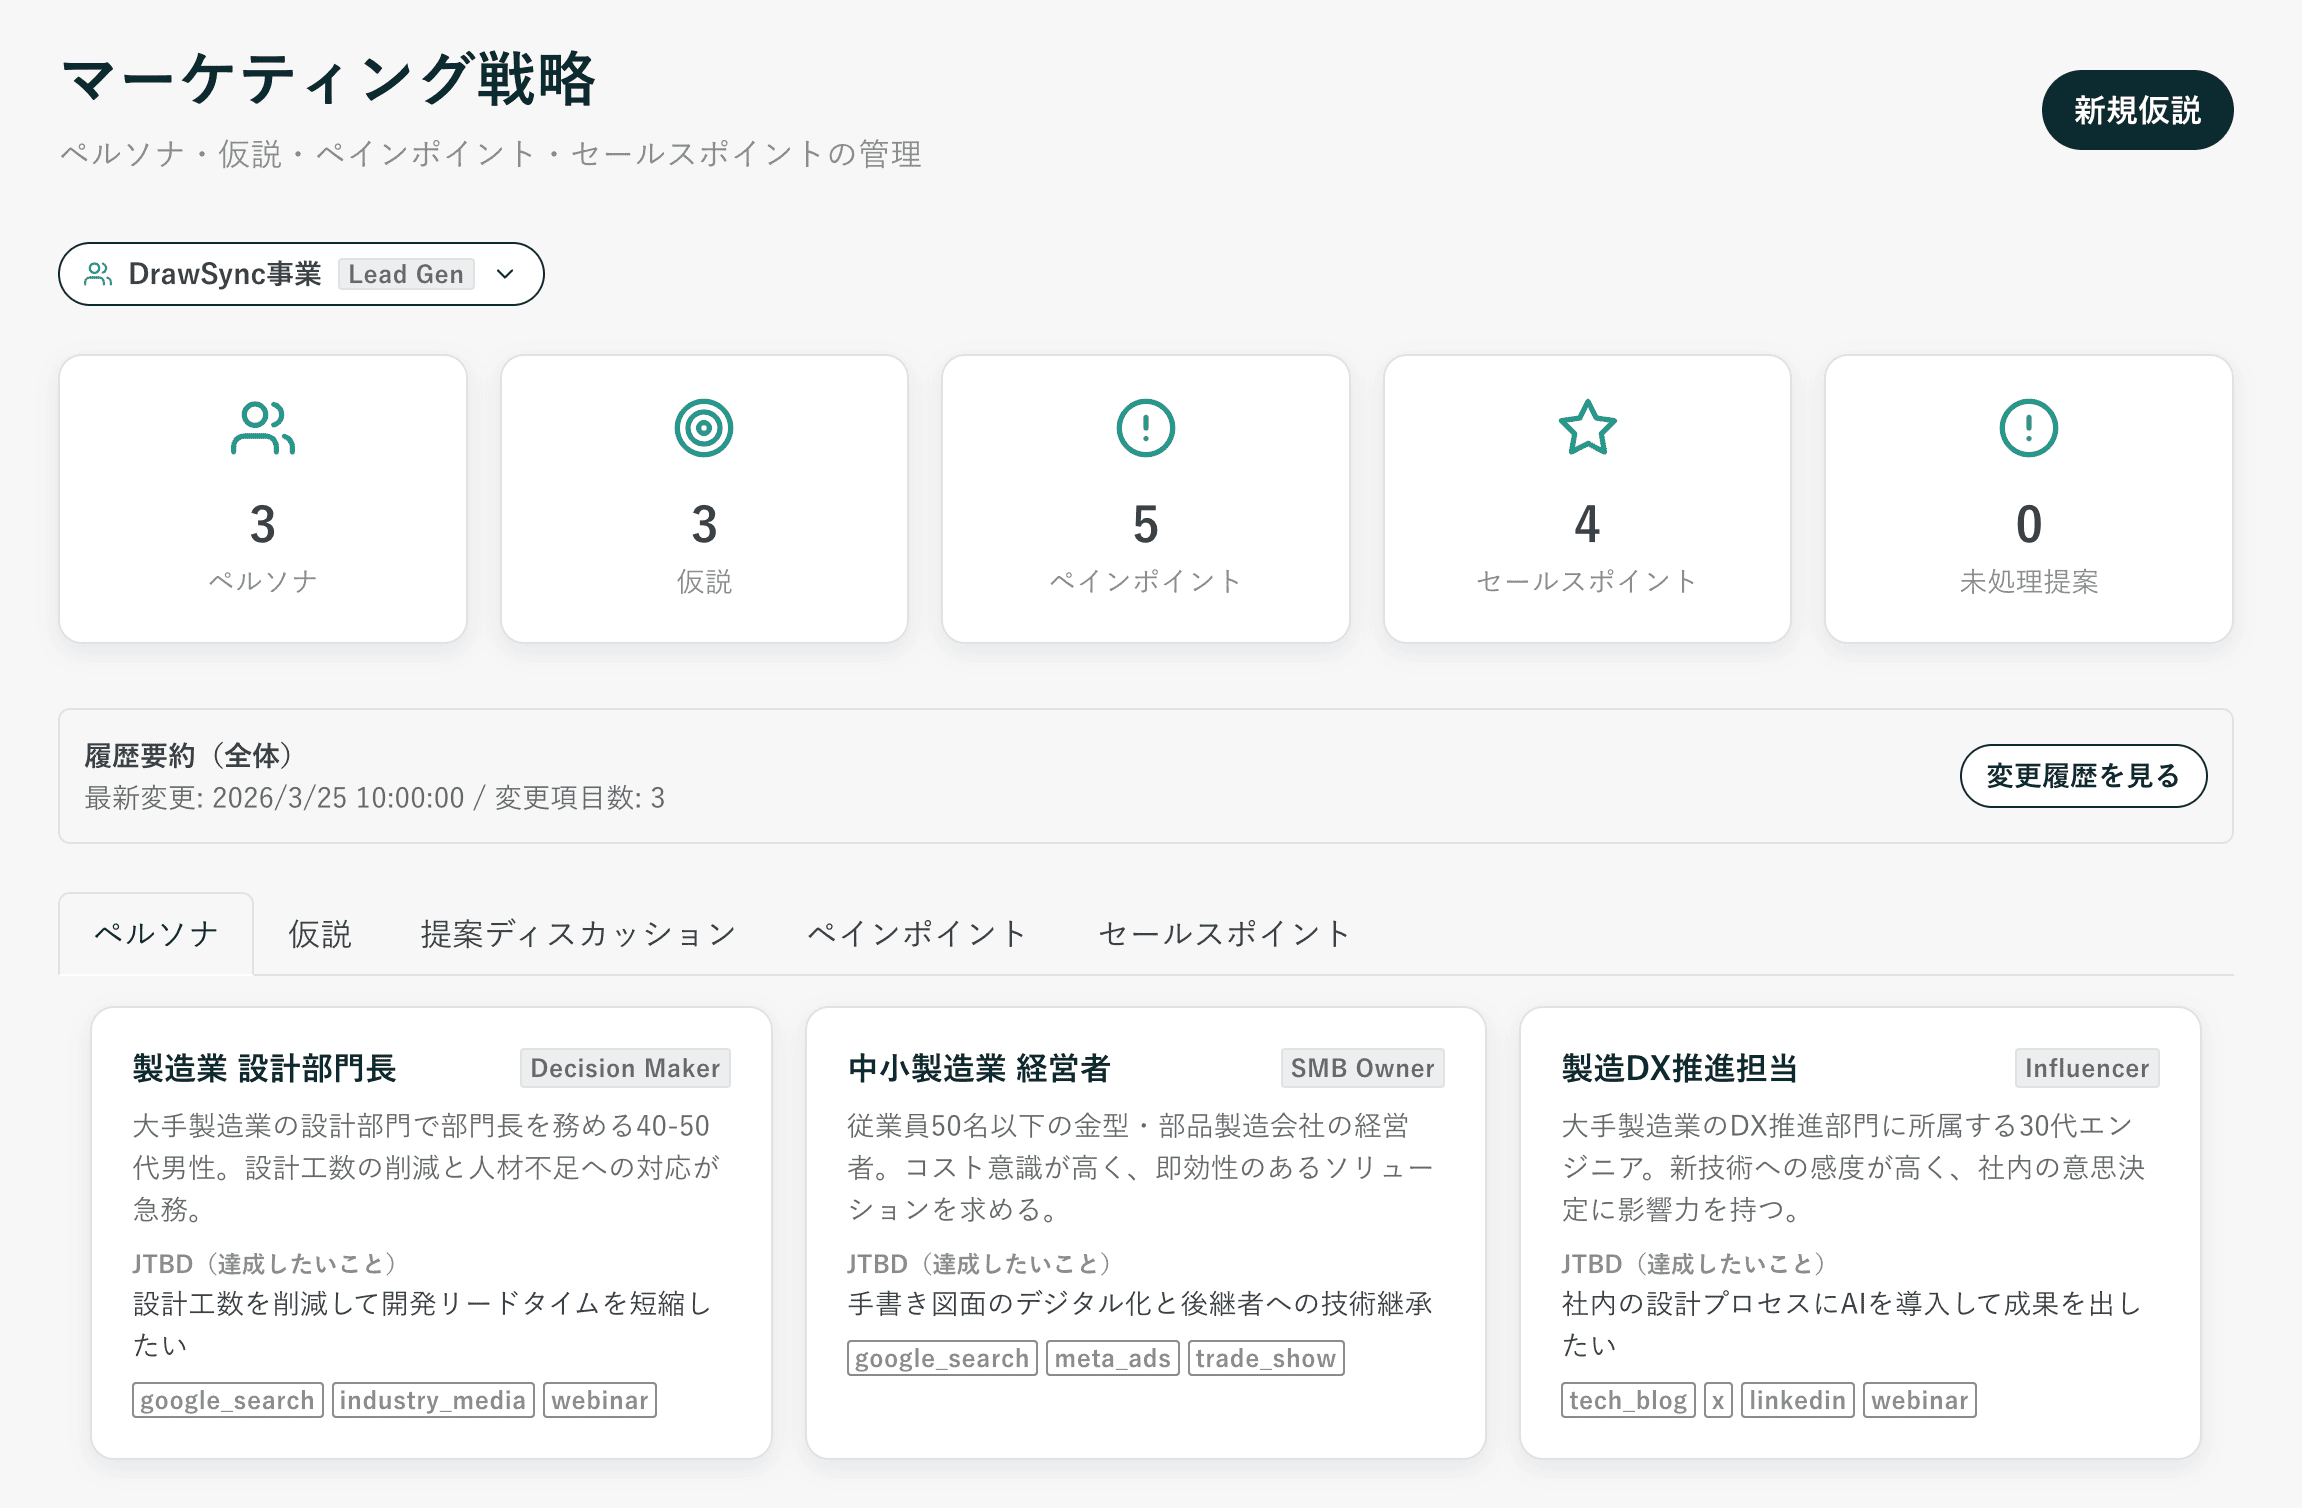Open 変更履歴を見る in the history summary
The image size is (2302, 1508).
pyautogui.click(x=2084, y=776)
